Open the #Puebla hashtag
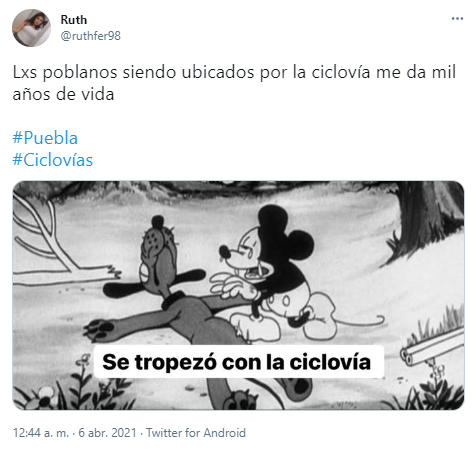Viewport: 474px width, 450px height. [x=45, y=138]
